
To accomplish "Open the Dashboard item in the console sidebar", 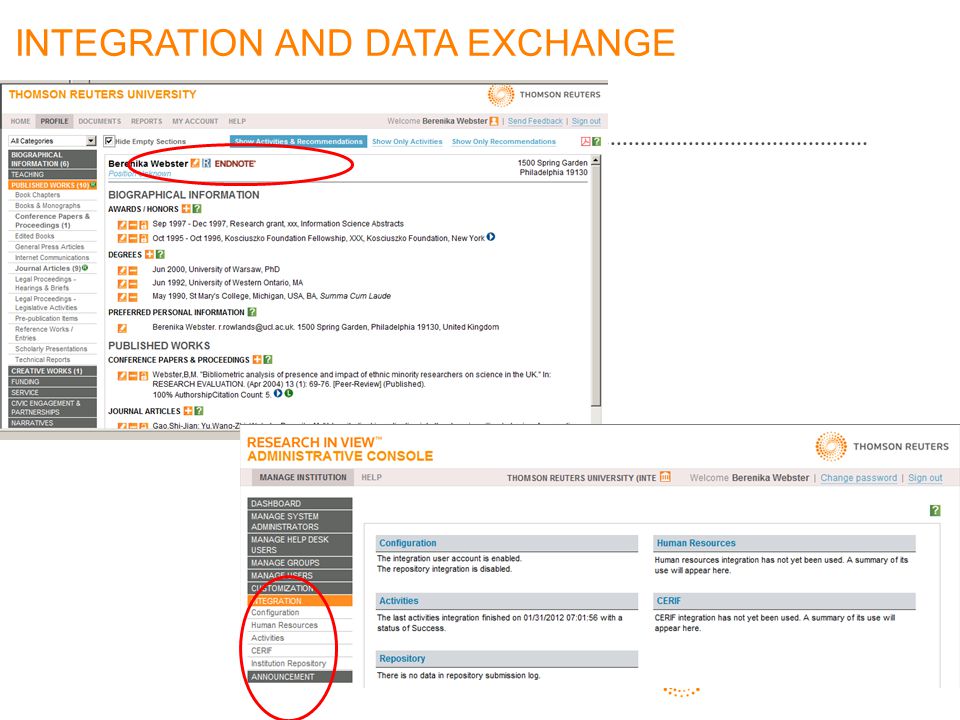I will 300,503.
